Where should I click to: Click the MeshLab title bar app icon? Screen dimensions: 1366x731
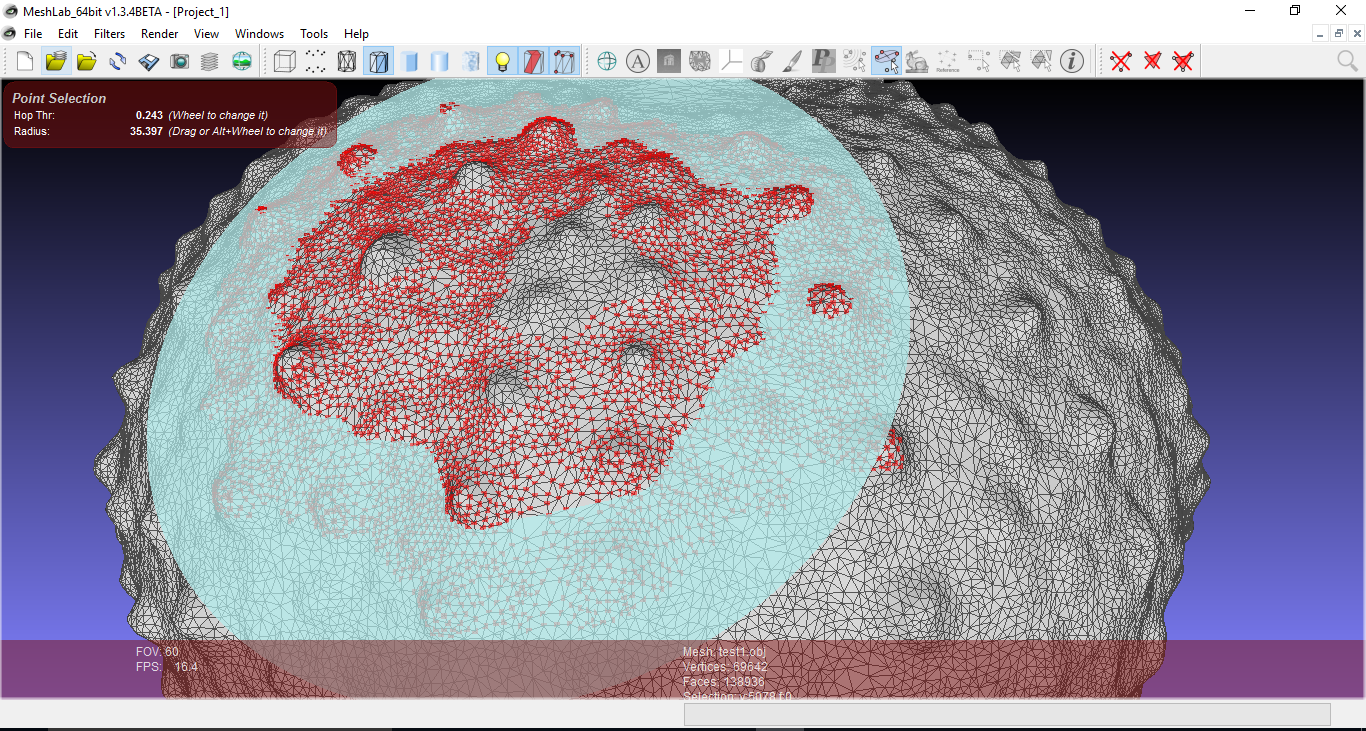(11, 10)
